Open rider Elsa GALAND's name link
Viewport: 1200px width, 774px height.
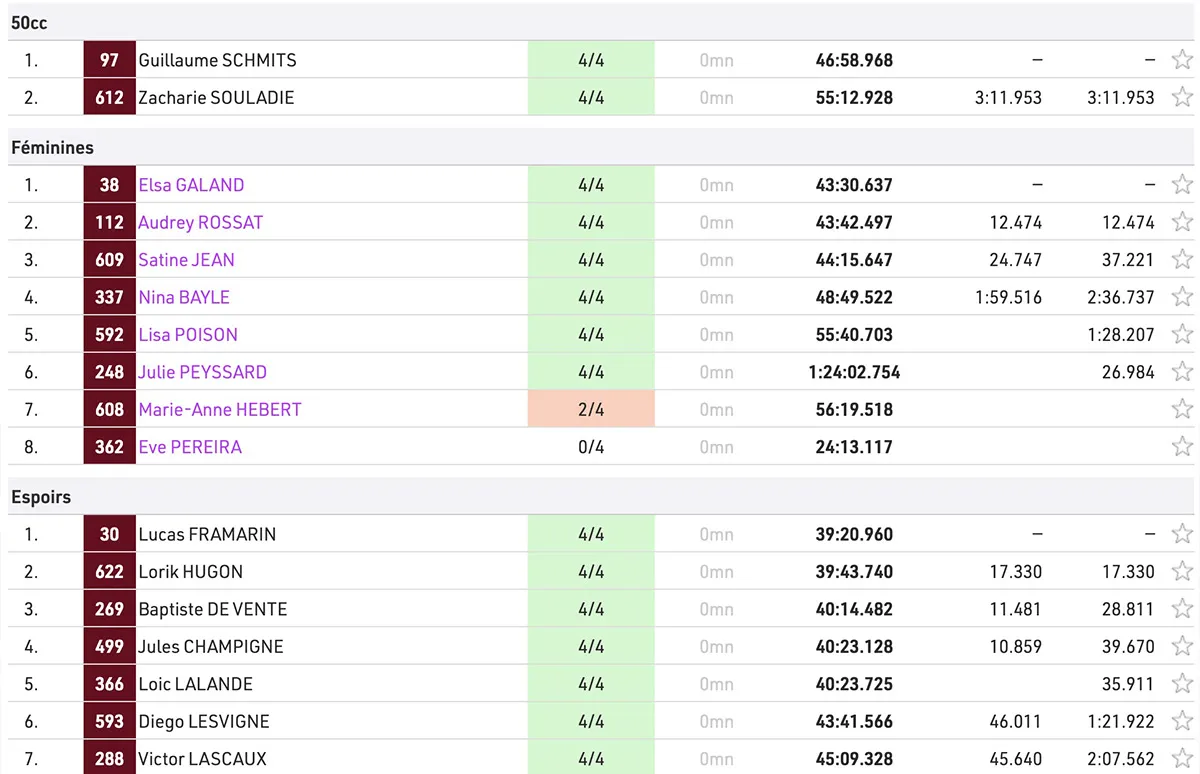(x=191, y=185)
